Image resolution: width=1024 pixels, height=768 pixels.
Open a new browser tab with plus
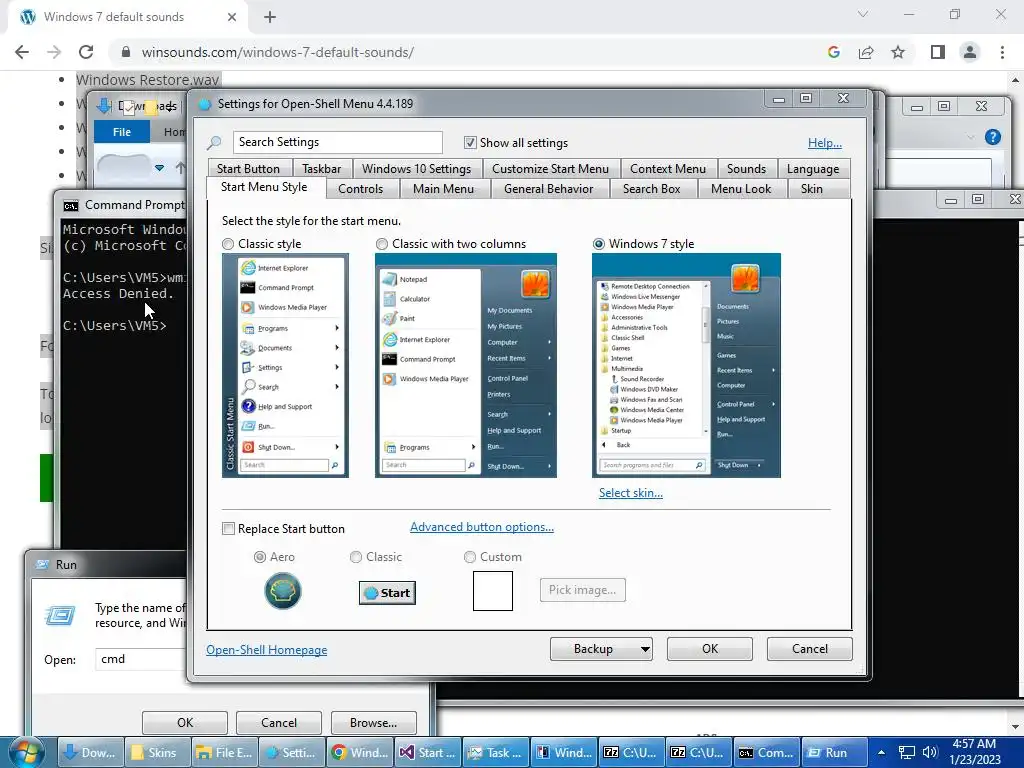click(270, 17)
